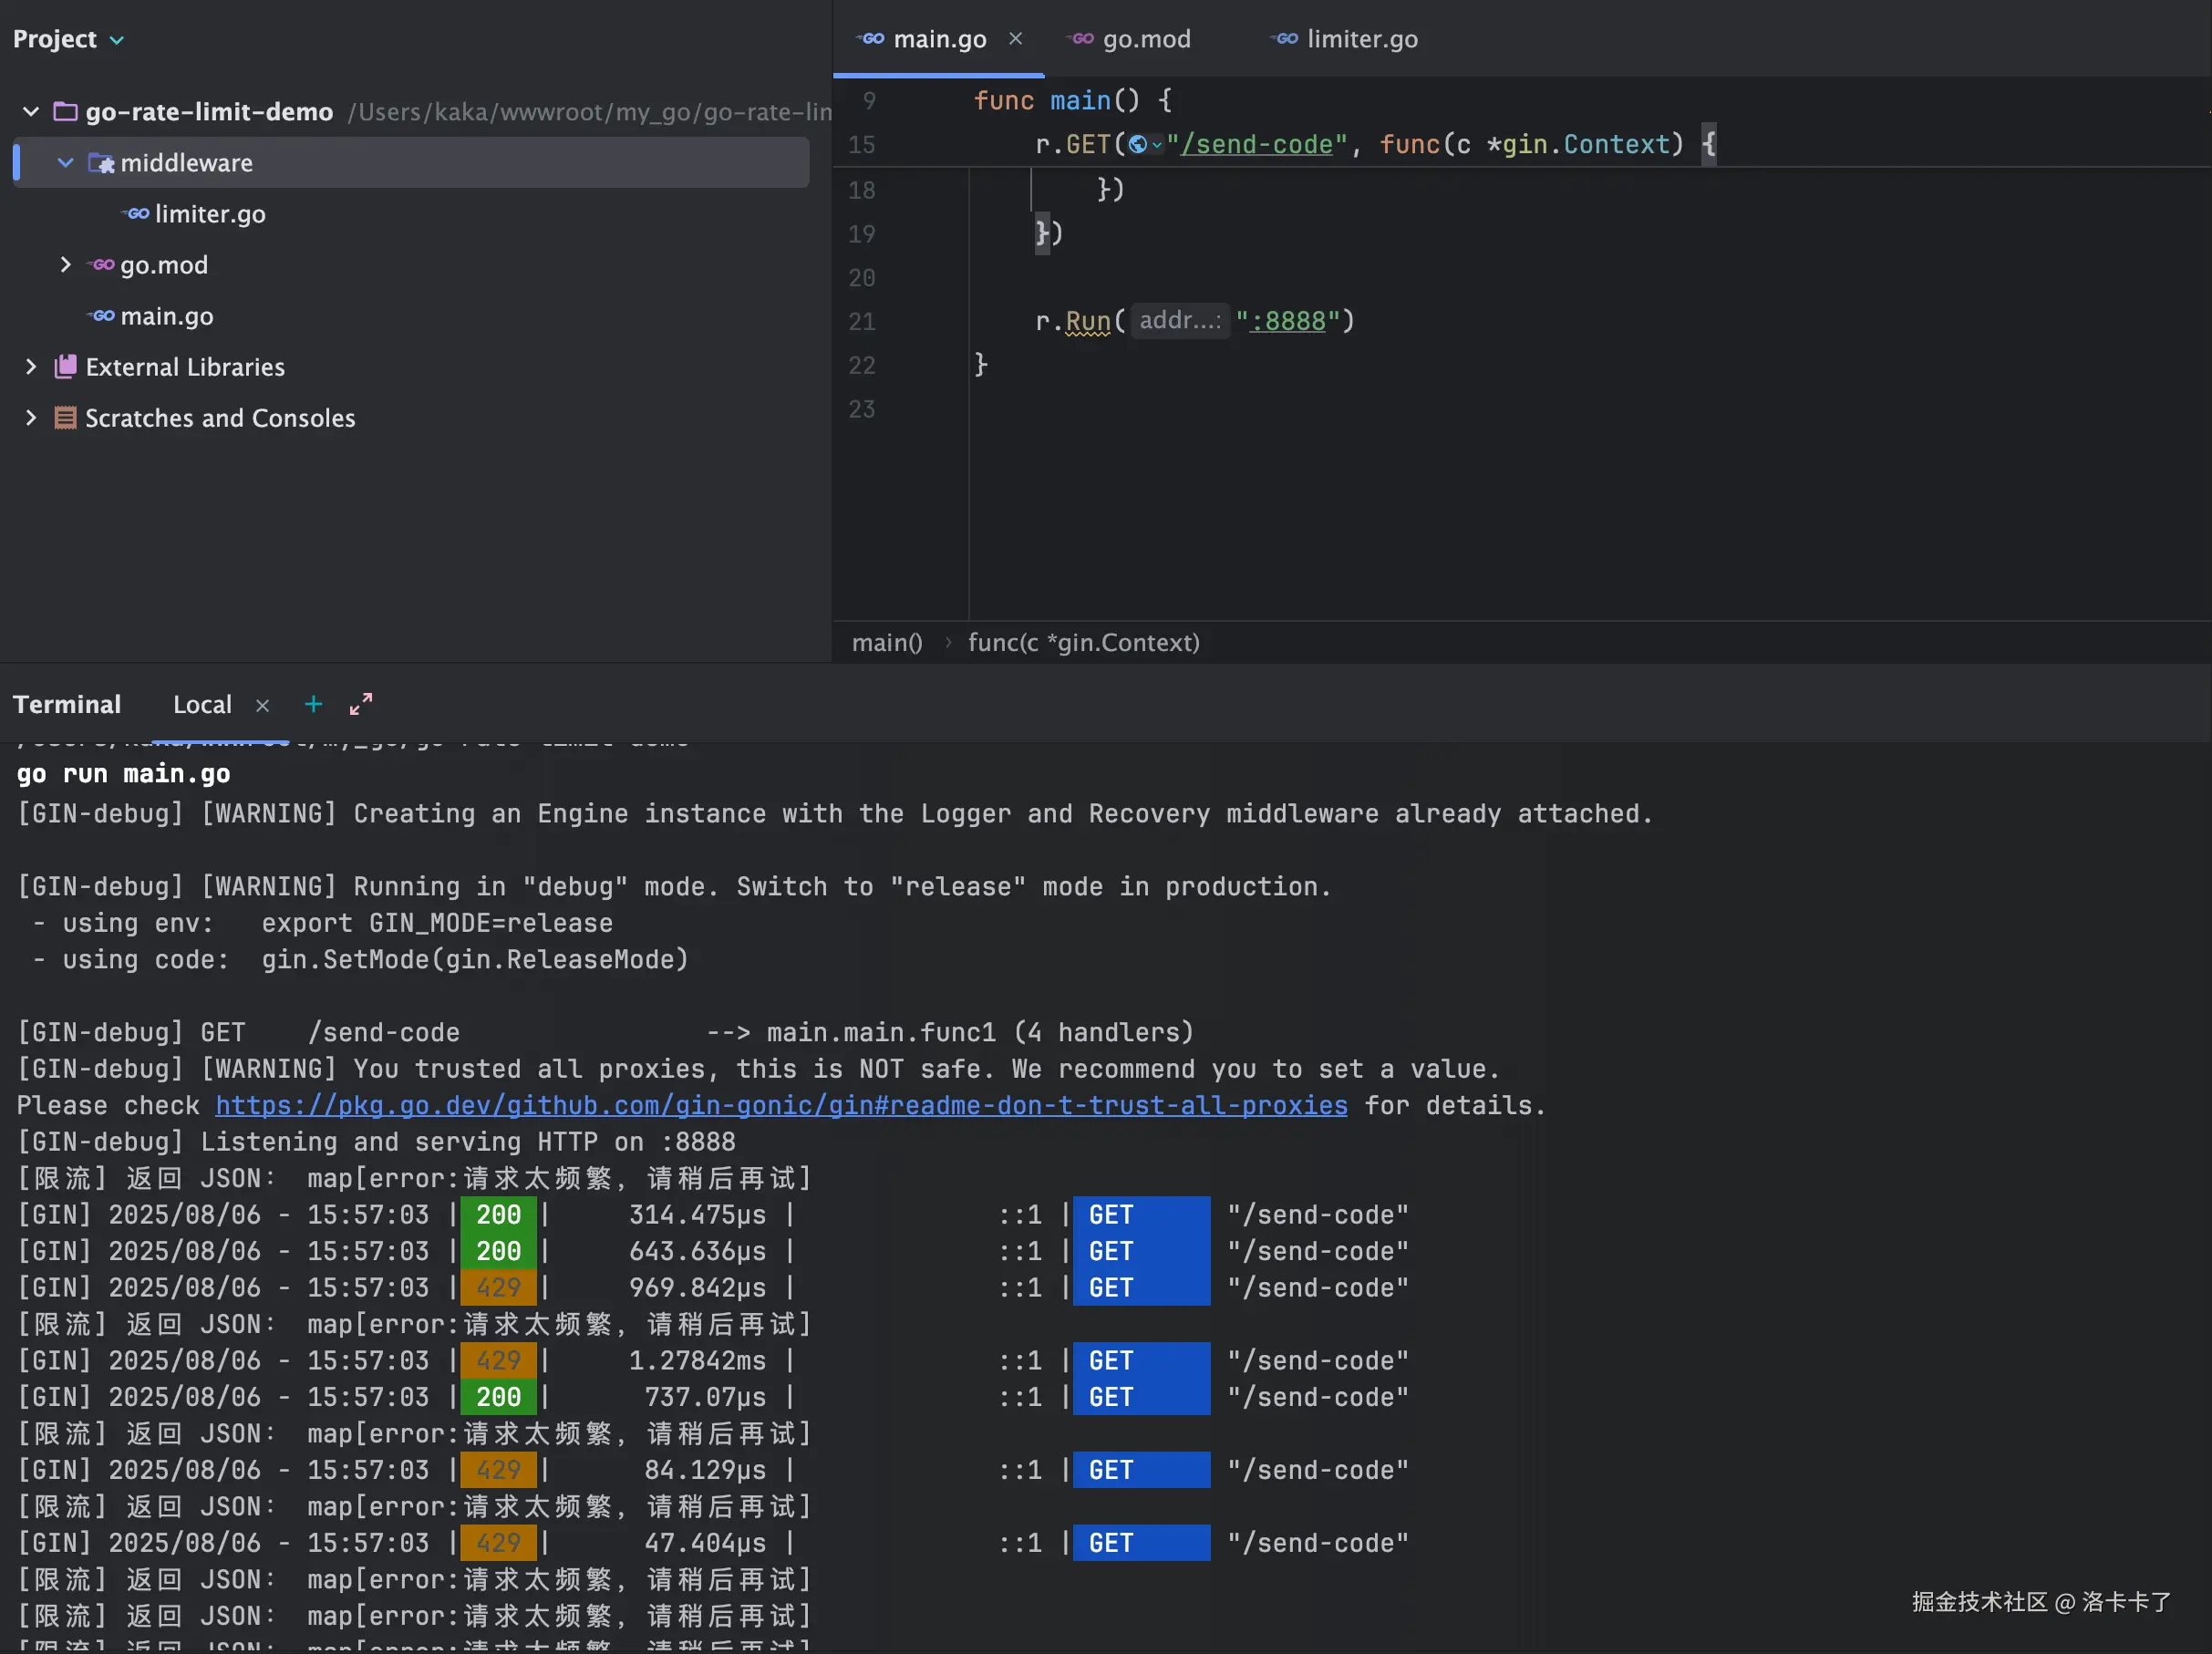2212x1654 pixels.
Task: Open the pkg.go.dev gin proxies link
Action: [781, 1105]
